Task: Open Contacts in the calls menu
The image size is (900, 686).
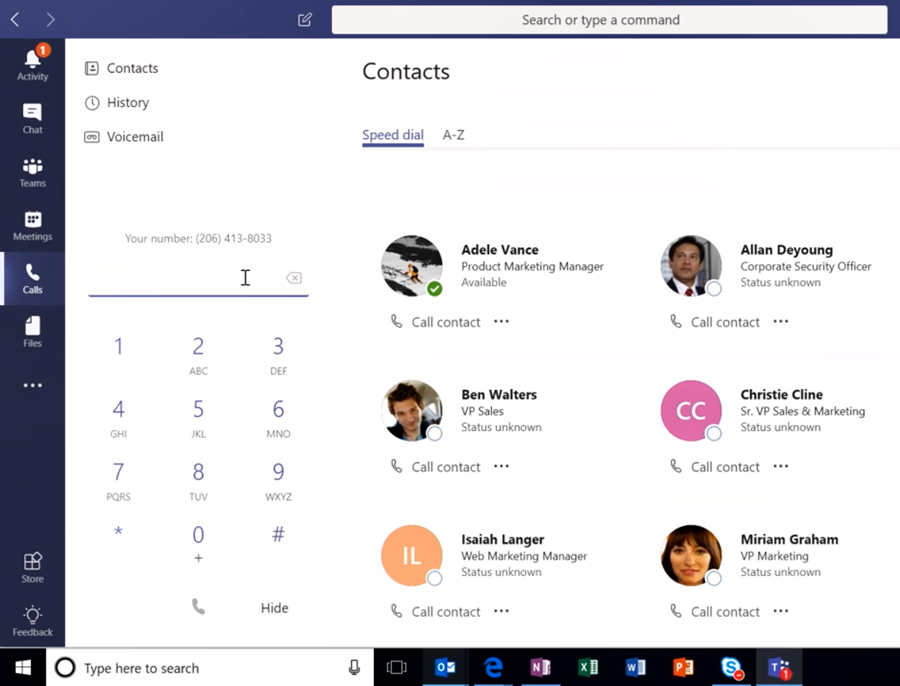Action: 121,68
